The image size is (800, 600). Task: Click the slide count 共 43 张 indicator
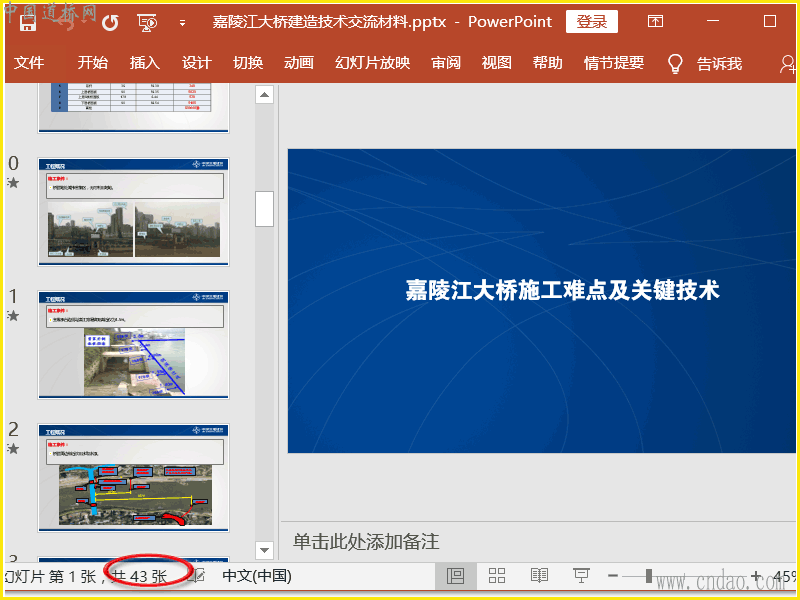[x=140, y=577]
